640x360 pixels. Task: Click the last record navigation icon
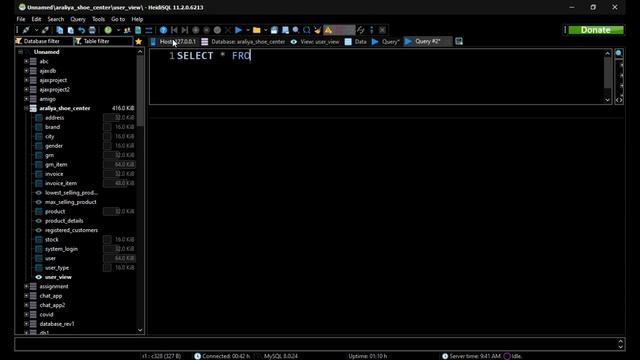(185, 30)
